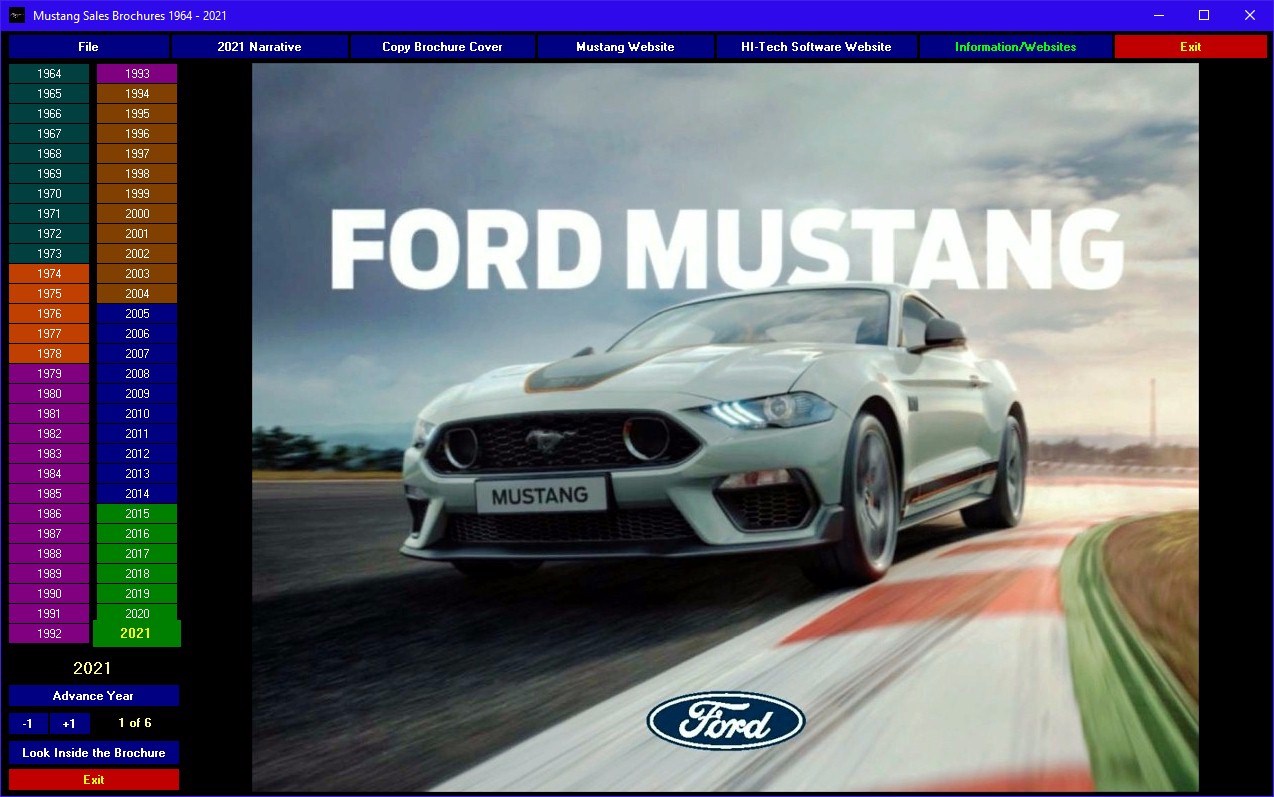Viewport: 1274px width, 797px height.
Task: Select the 1982 brochure year
Action: pyautogui.click(x=49, y=434)
